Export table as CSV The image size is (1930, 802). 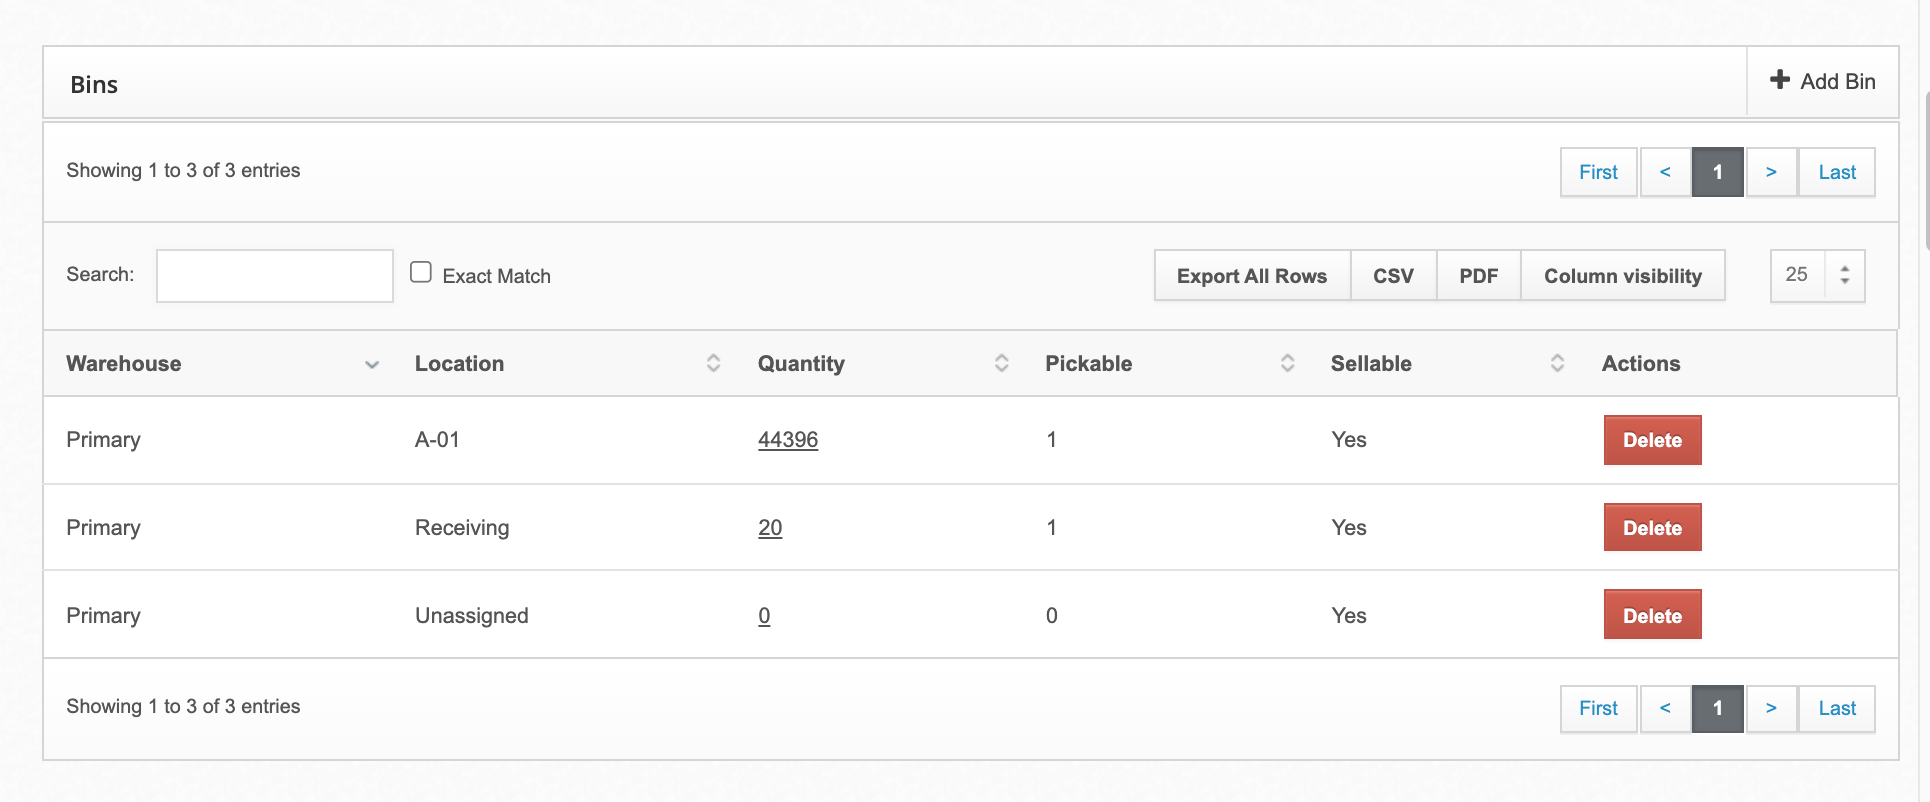[1393, 276]
